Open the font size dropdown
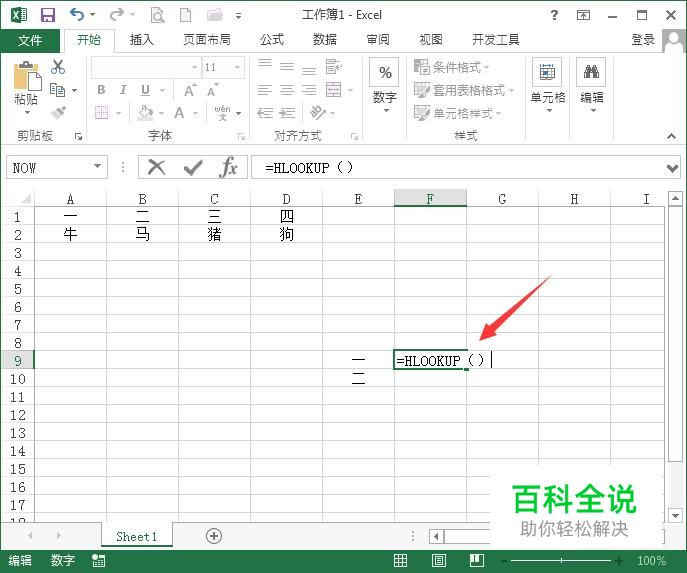The image size is (687, 573). pos(237,67)
